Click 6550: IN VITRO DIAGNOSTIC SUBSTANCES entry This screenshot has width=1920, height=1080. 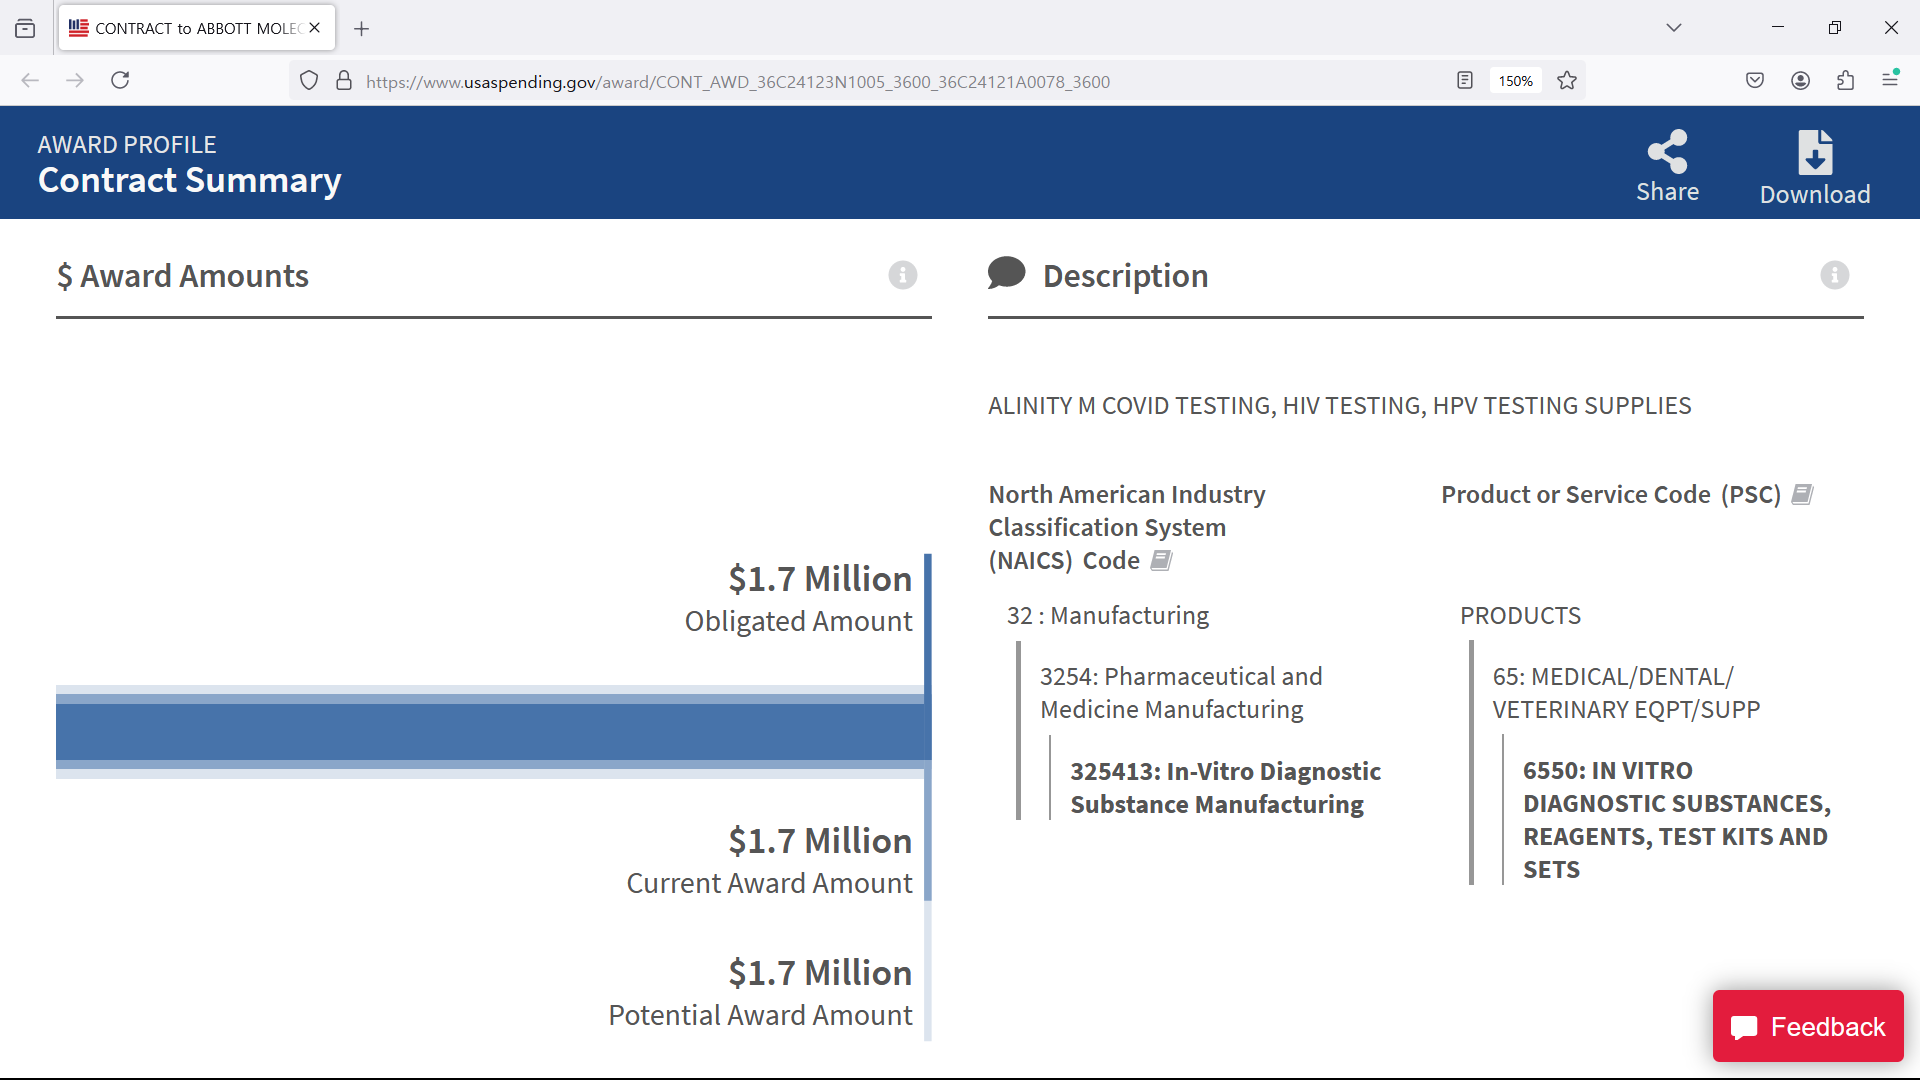click(1676, 820)
